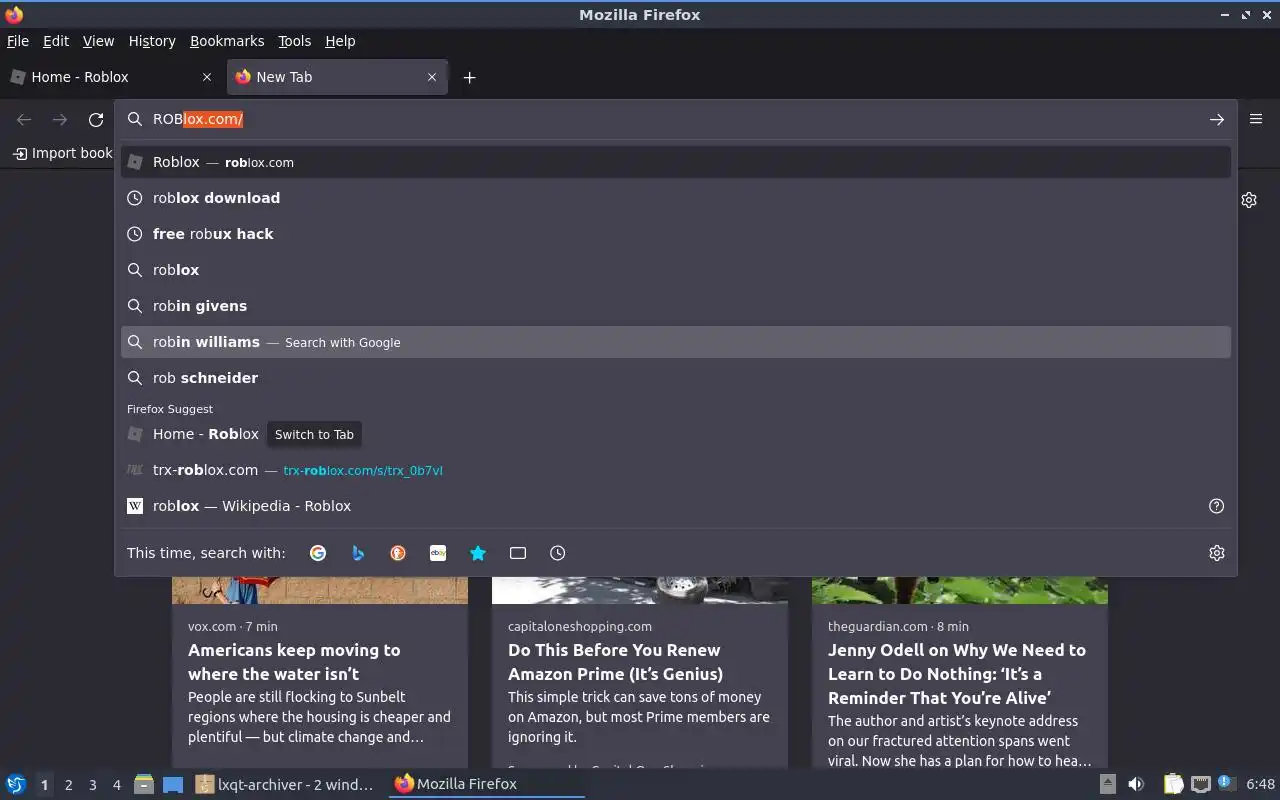Open the Bookmarks menu
Screen dimensions: 1280x800
(227, 41)
